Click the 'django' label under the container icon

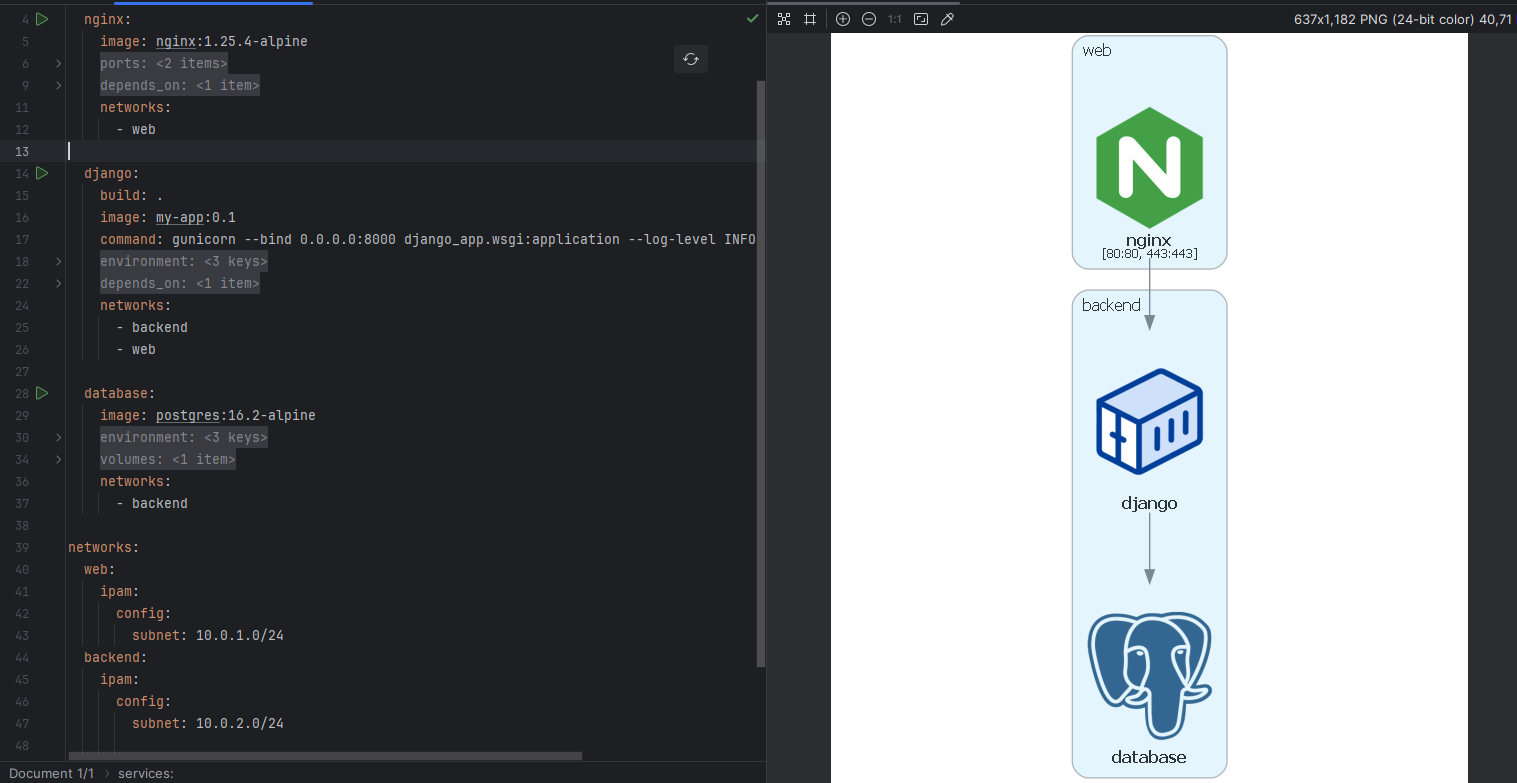coord(1149,503)
